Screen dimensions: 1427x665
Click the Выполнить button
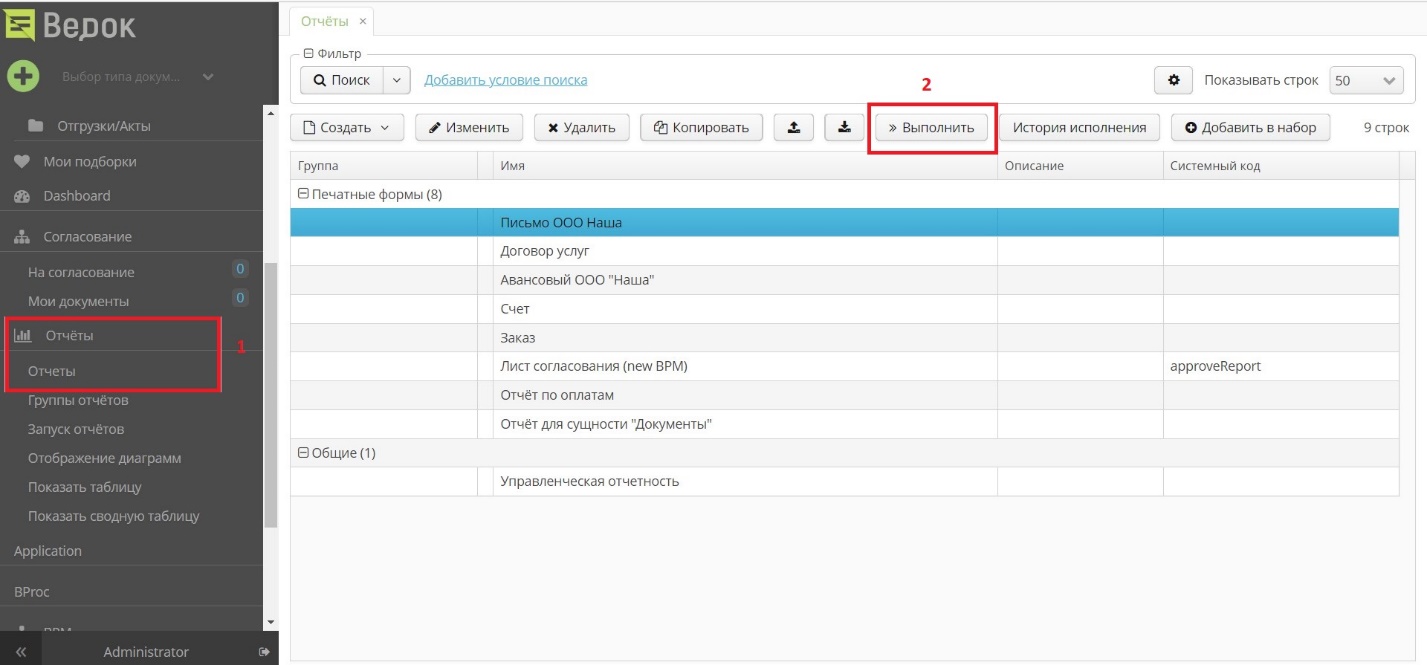tap(931, 128)
